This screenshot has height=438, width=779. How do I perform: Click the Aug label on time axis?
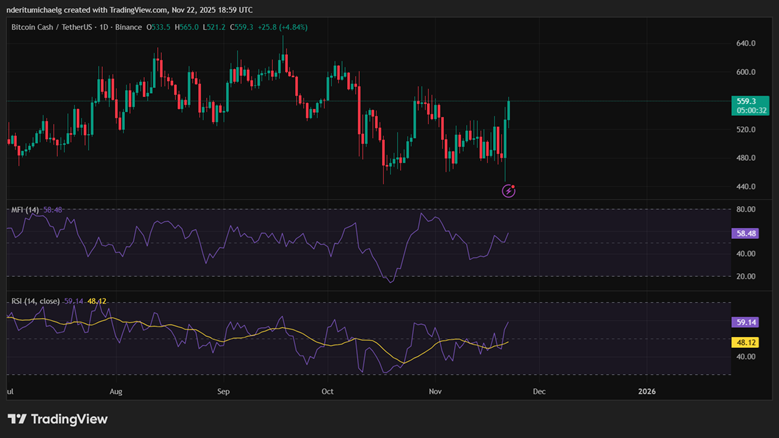click(x=116, y=391)
